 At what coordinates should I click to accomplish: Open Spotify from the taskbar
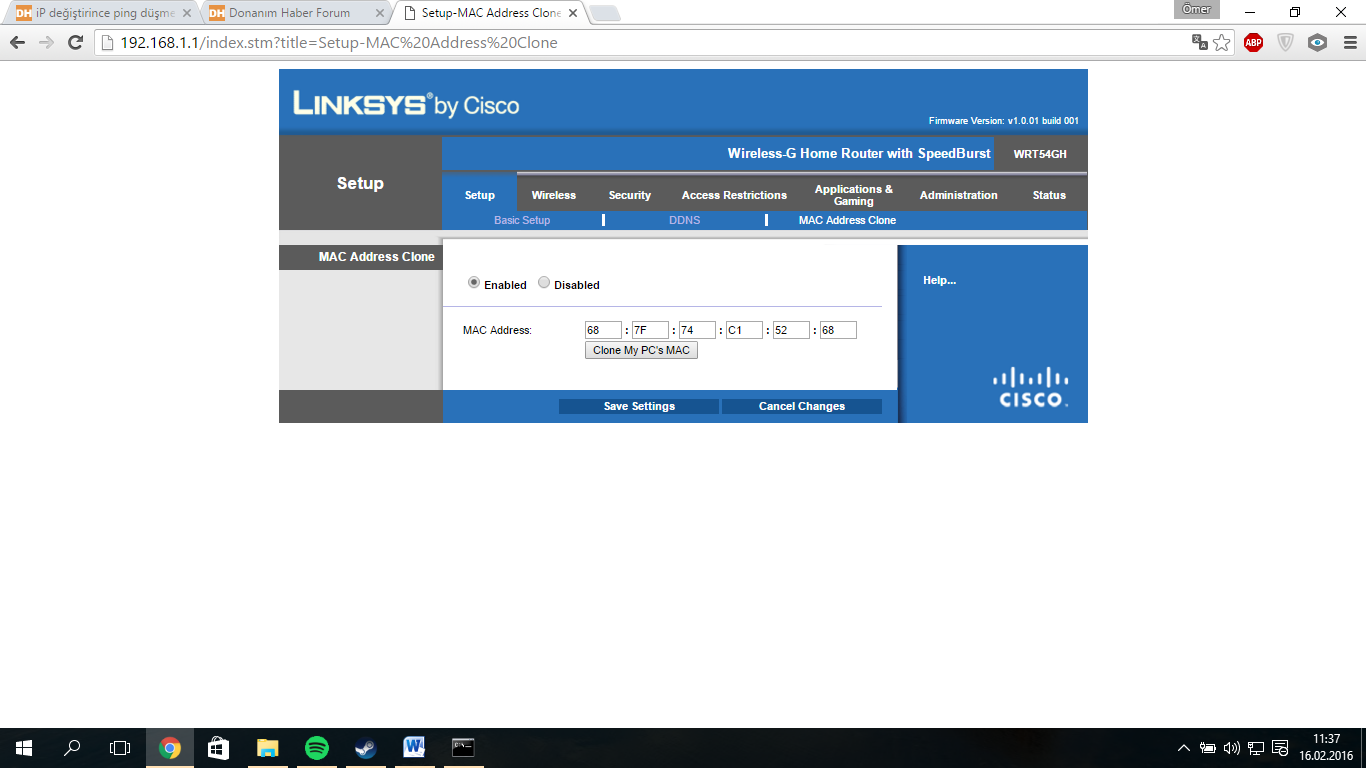pyautogui.click(x=316, y=748)
